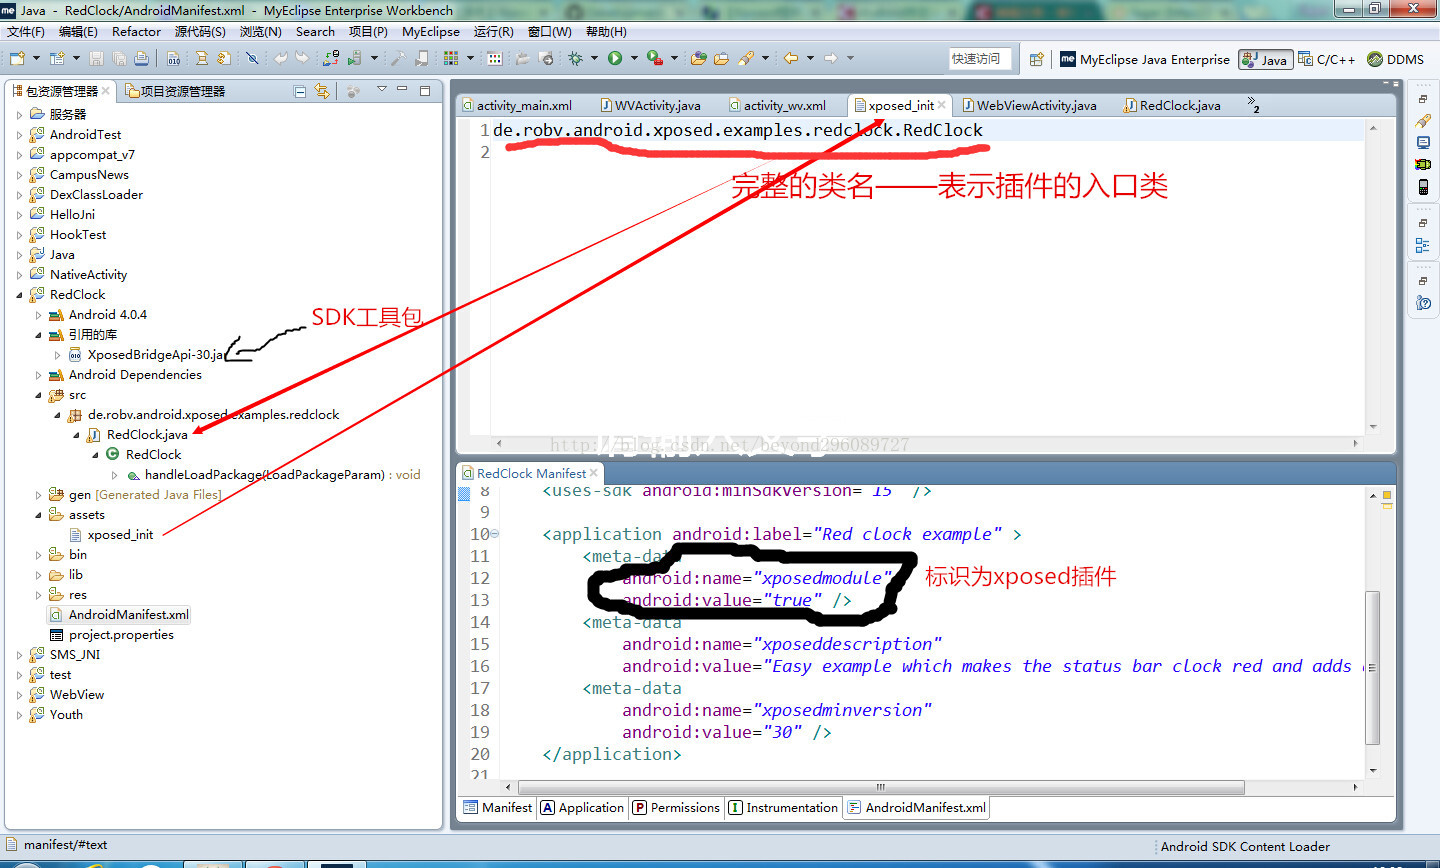Switch to the C/C++ perspective
This screenshot has width=1440, height=868.
(x=1326, y=59)
